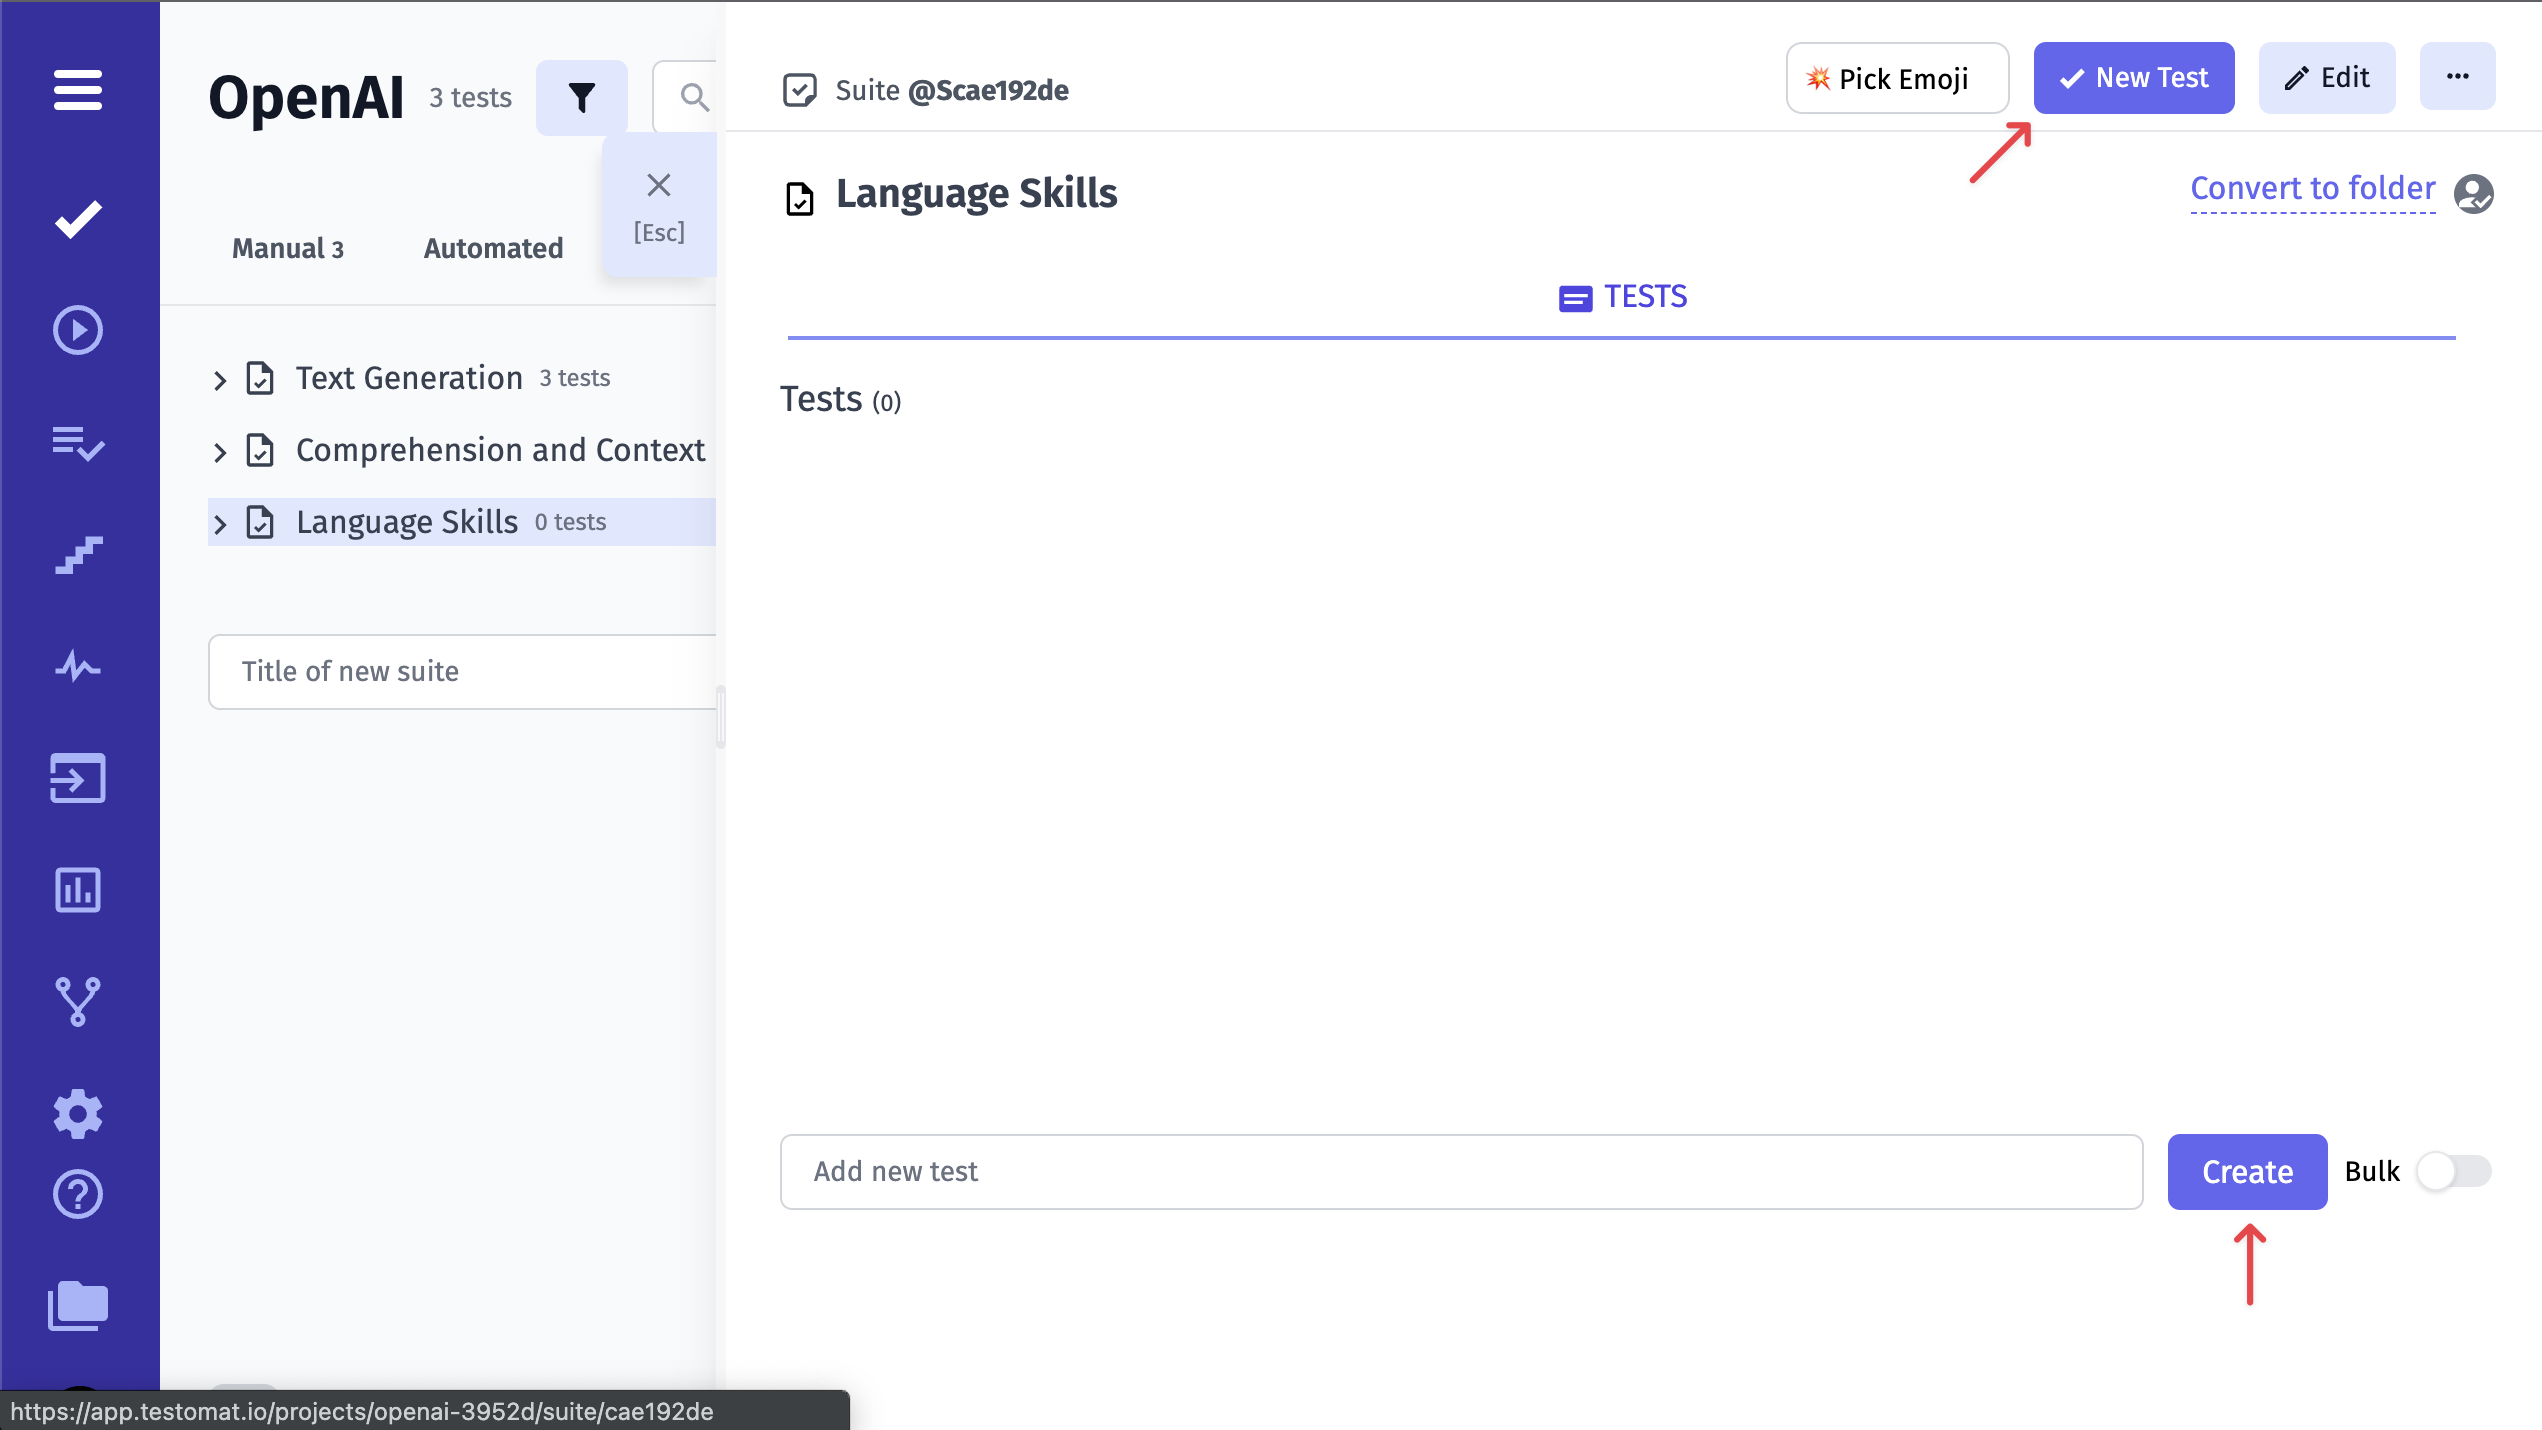This screenshot has height=1430, width=2542.
Task: Click the settings gear icon
Action: [x=79, y=1114]
